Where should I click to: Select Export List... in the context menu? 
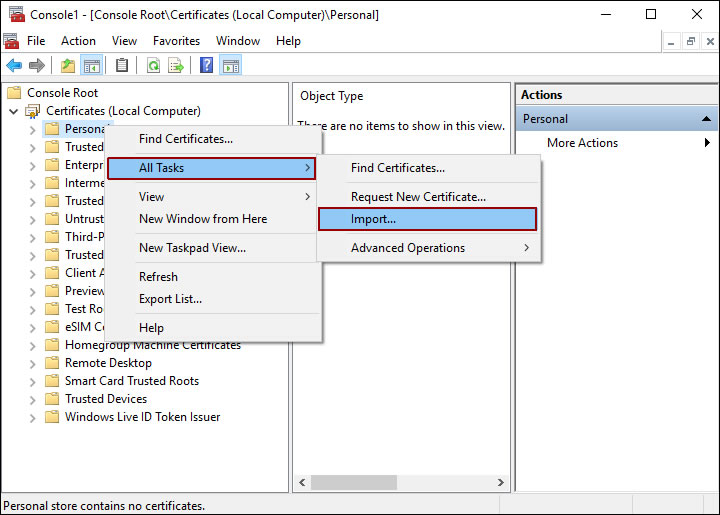170,298
